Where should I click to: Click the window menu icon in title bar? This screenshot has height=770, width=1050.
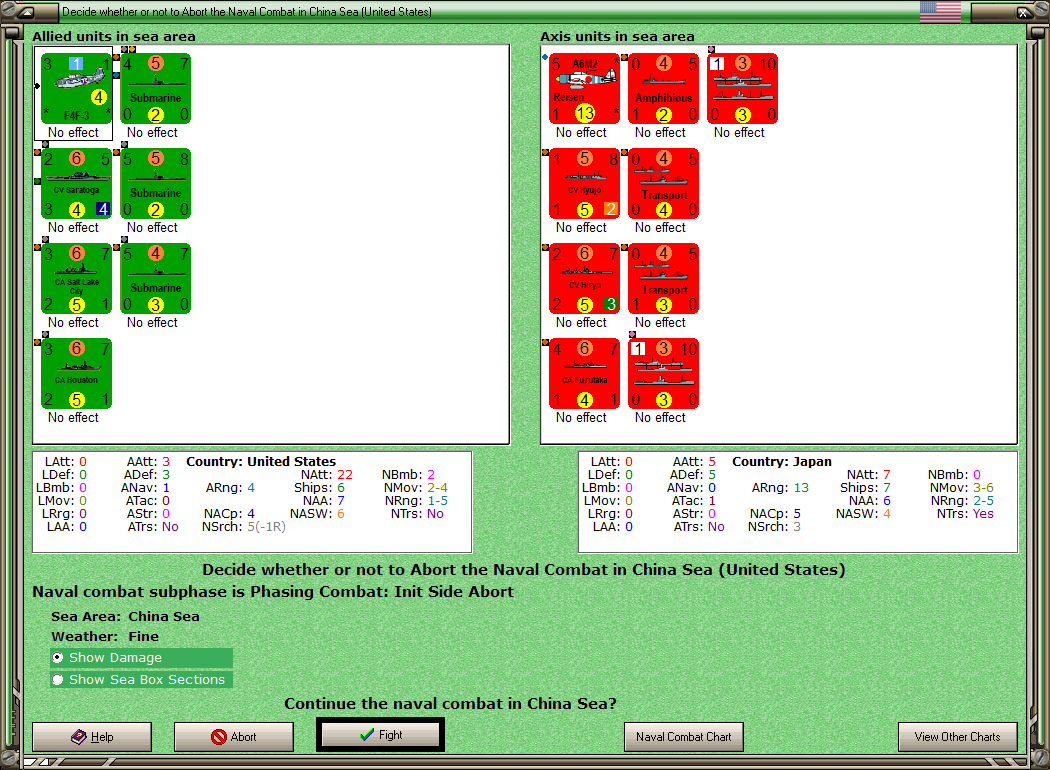tap(25, 11)
